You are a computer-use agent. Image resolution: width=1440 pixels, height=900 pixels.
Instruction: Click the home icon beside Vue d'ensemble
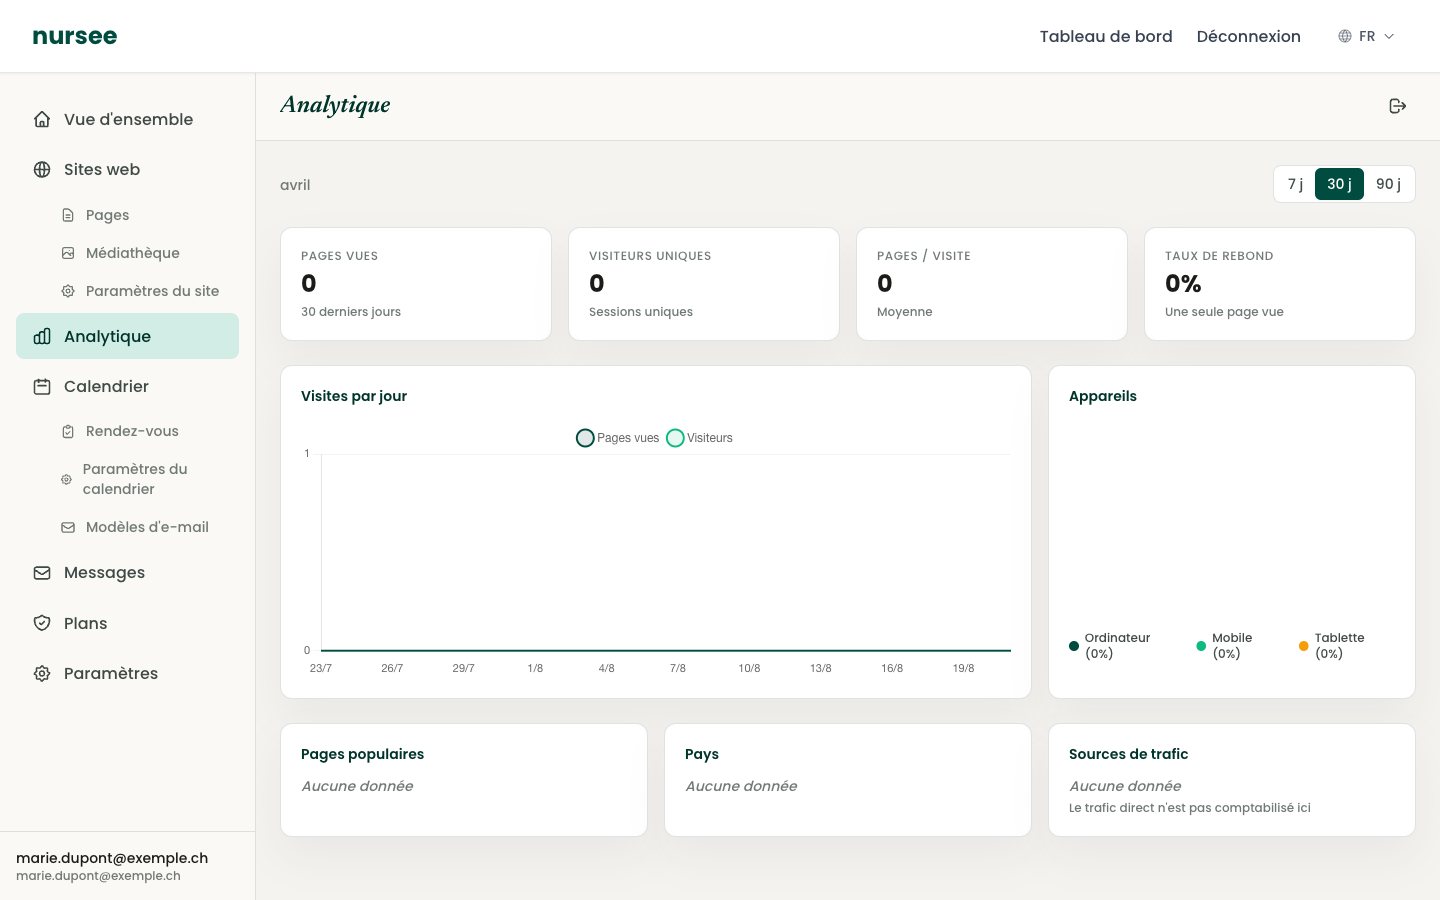point(42,119)
